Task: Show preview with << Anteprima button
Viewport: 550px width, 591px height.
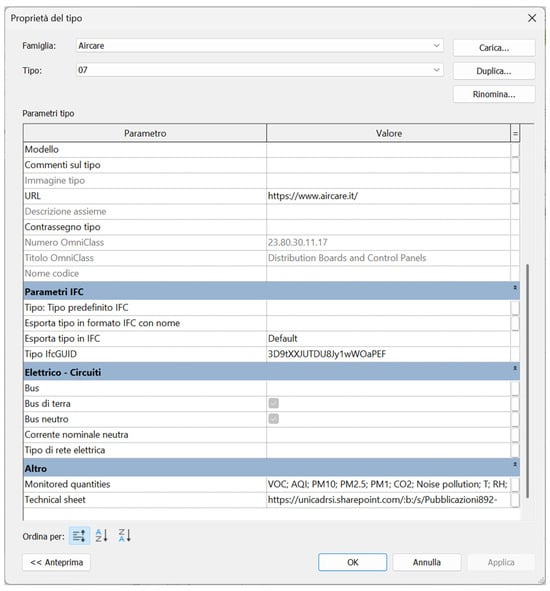Action: (57, 562)
